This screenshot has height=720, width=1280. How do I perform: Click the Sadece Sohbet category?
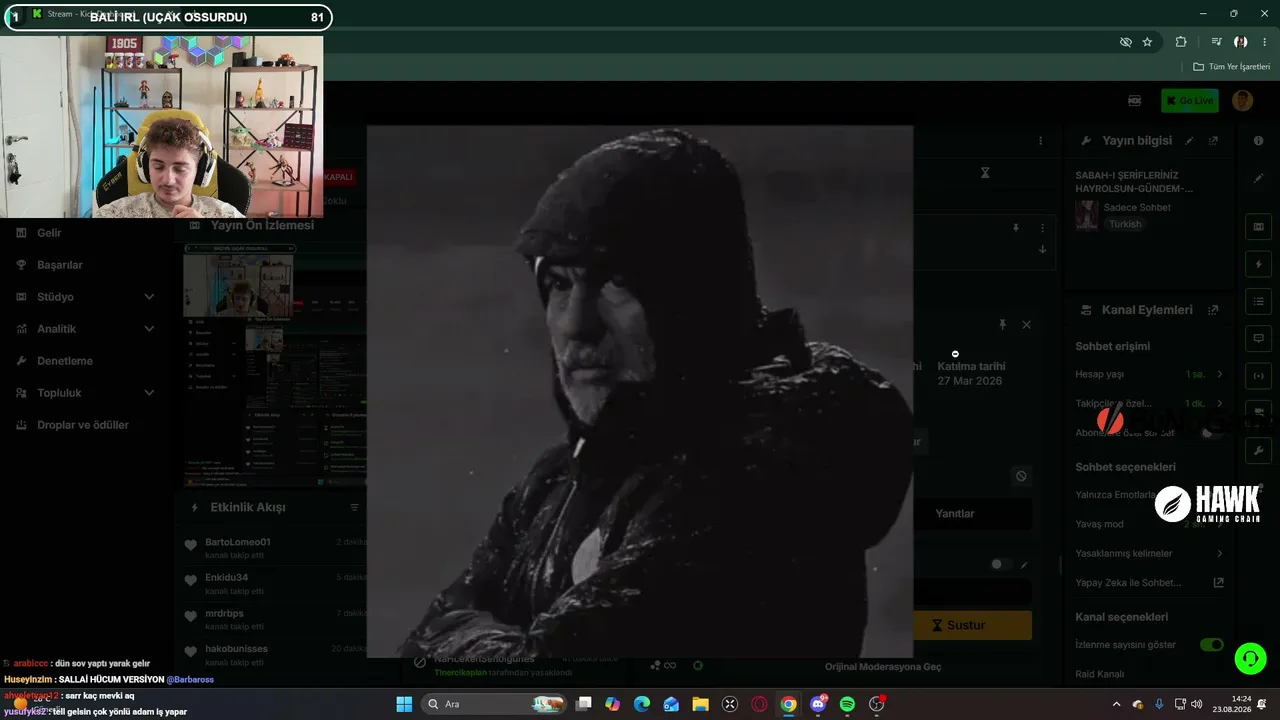[1137, 207]
